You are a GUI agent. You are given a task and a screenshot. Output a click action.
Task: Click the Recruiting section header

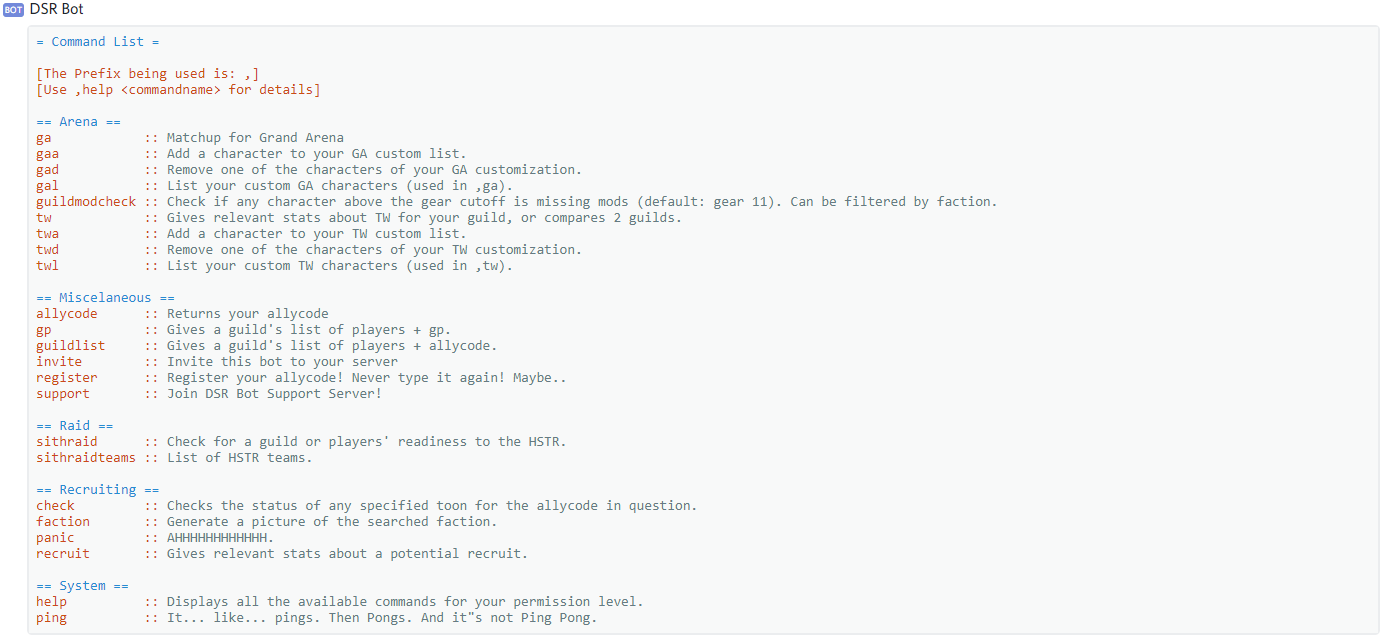98,490
